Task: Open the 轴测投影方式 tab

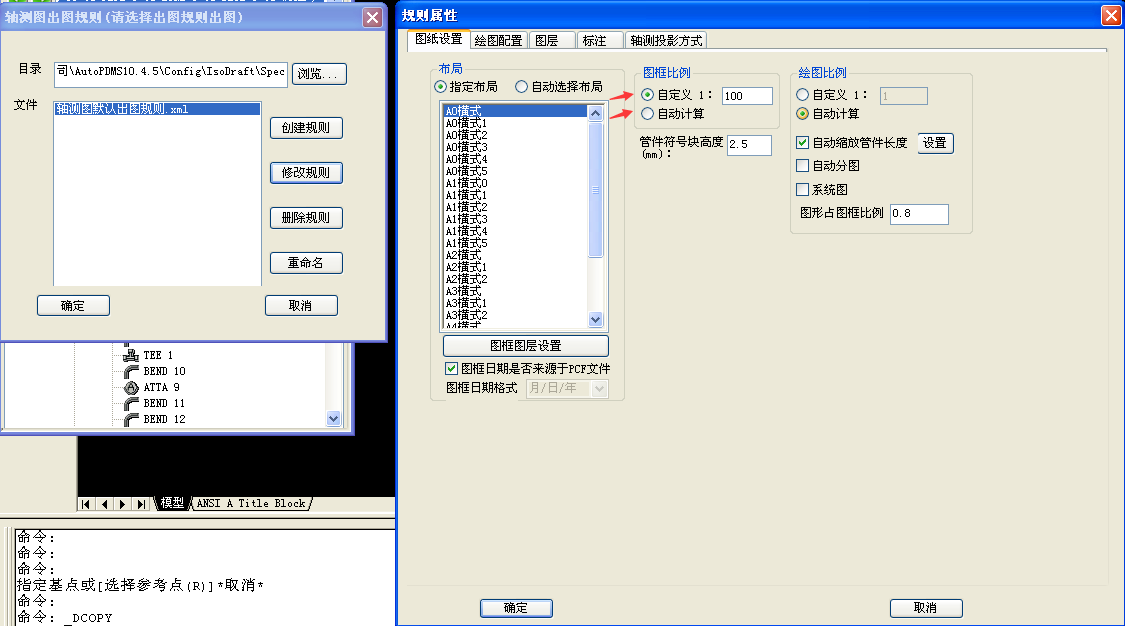Action: click(666, 41)
